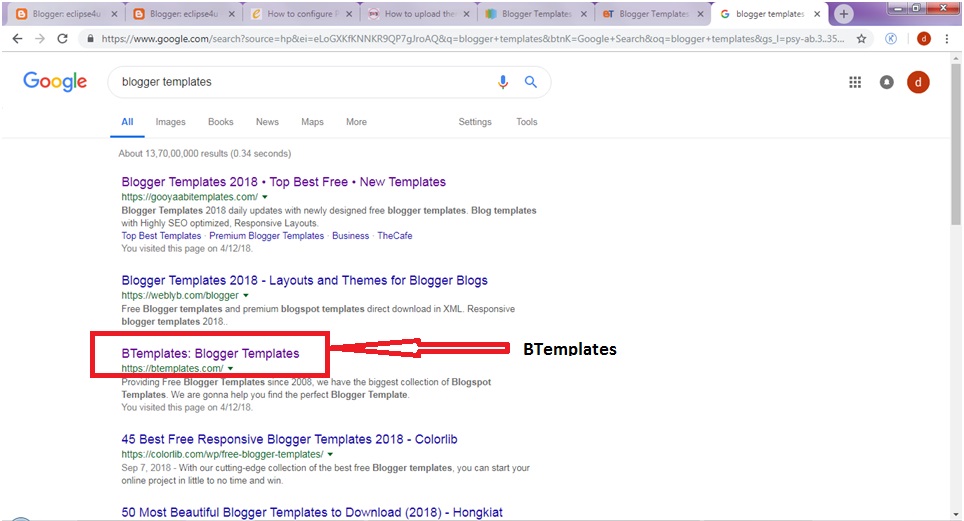This screenshot has width=964, height=521.
Task: Switch to the second Blogger eclipse4u tab
Action: 183,14
